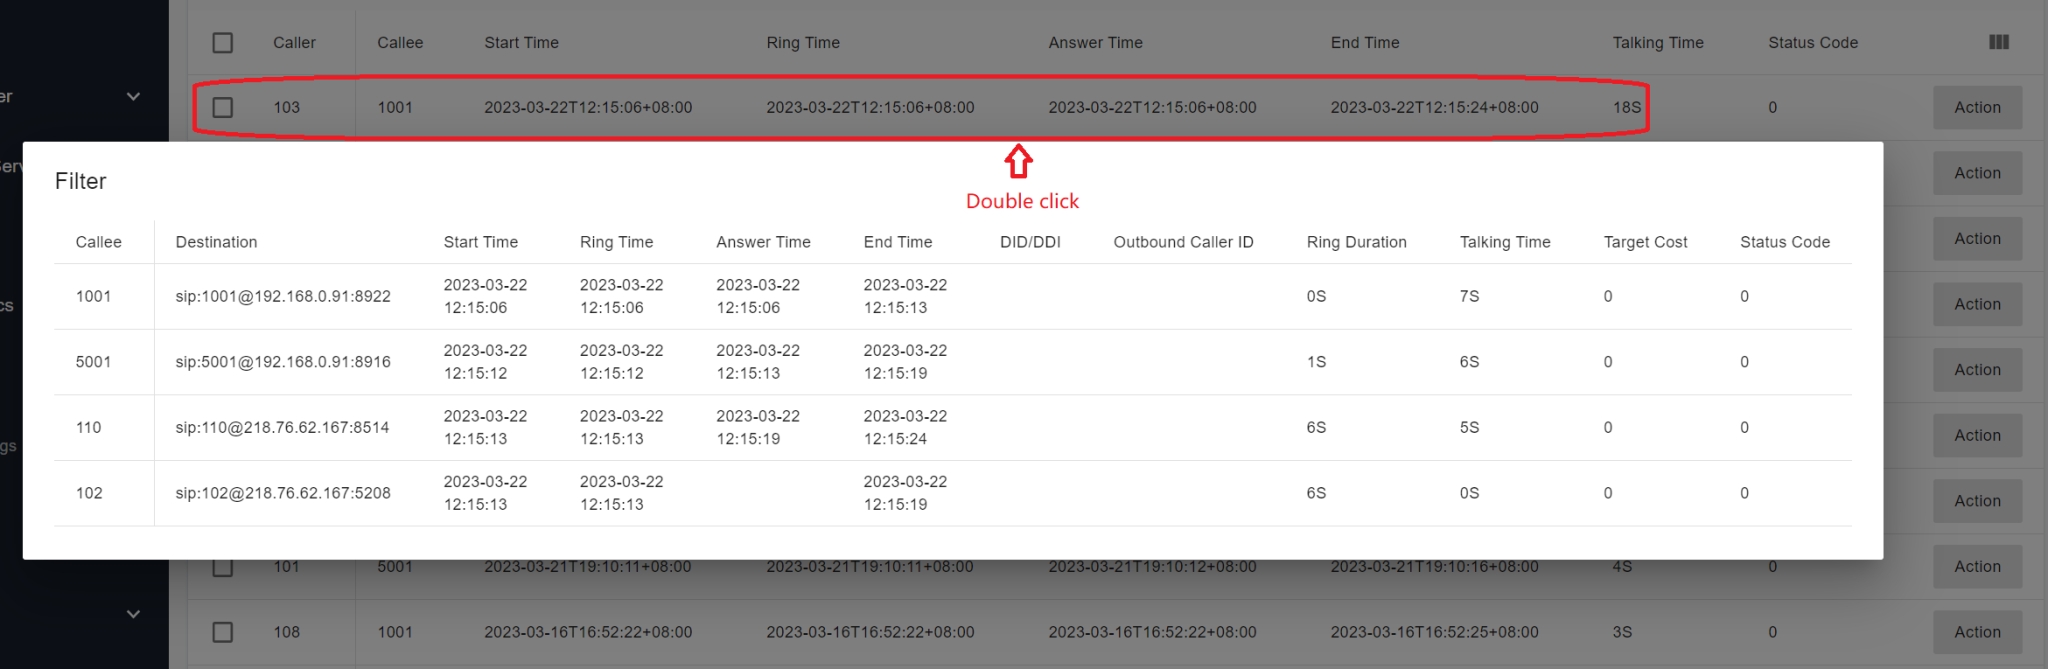Select callee 5001 row in Filter dialog
This screenshot has width=2048, height=669.
pos(93,362)
